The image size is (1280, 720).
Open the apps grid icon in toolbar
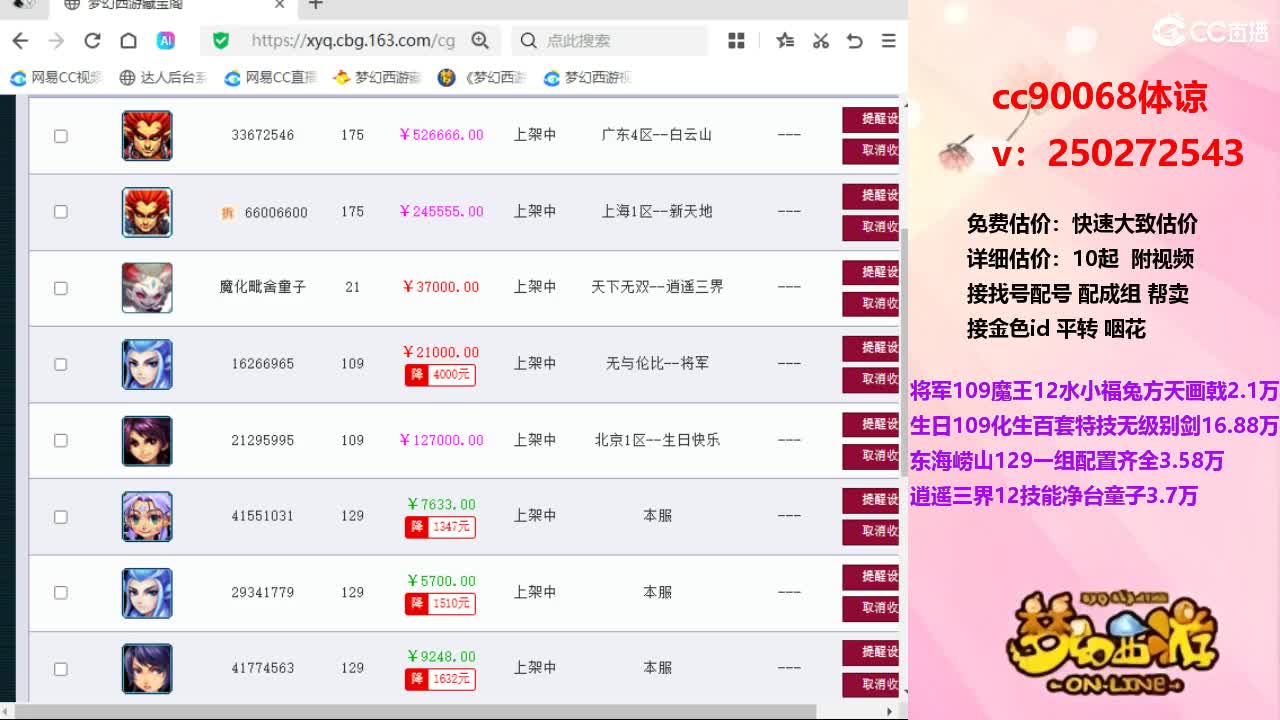click(737, 41)
